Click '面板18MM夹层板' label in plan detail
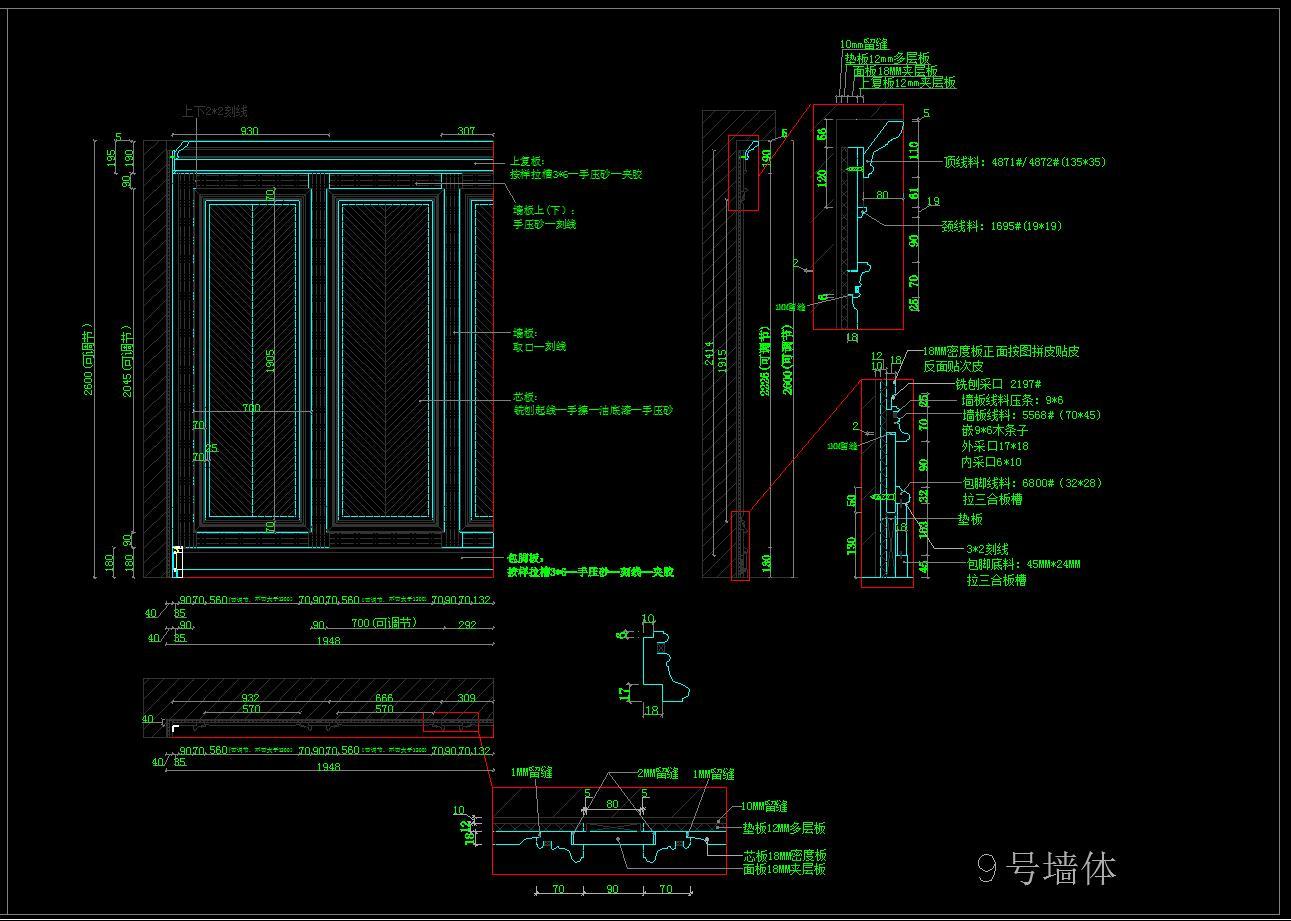This screenshot has height=921, width=1291. [785, 870]
